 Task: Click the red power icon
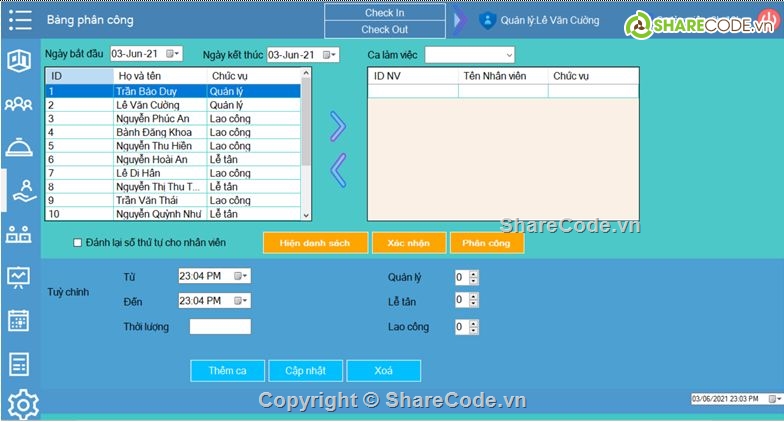(x=768, y=18)
